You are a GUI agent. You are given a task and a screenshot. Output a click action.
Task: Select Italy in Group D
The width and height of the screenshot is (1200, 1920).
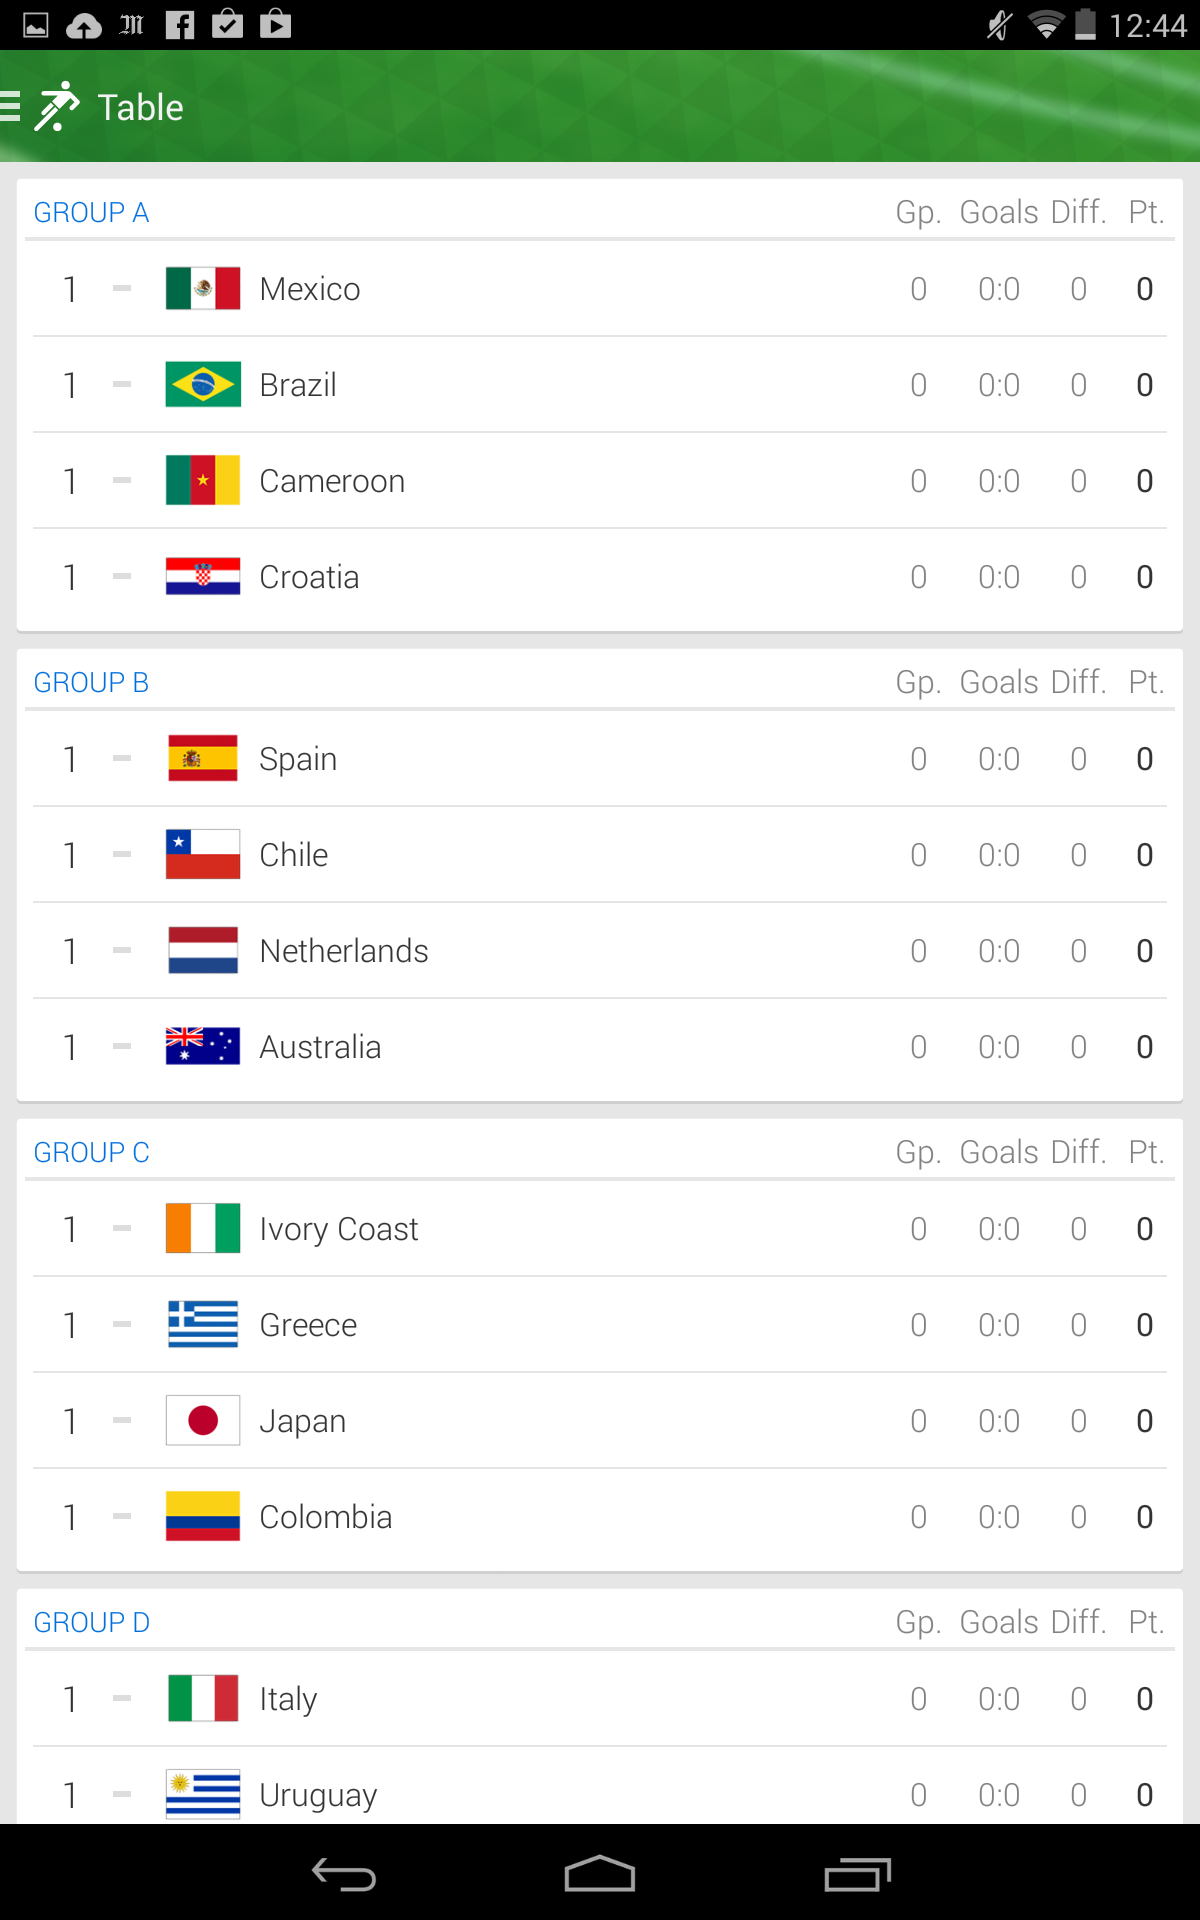click(288, 1699)
